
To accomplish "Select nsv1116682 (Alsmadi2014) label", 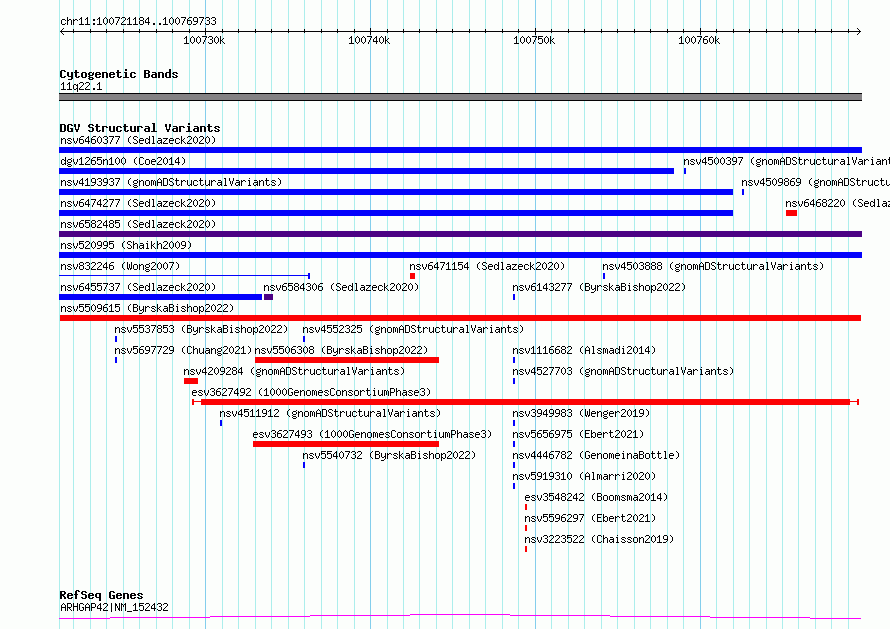I will pos(583,350).
